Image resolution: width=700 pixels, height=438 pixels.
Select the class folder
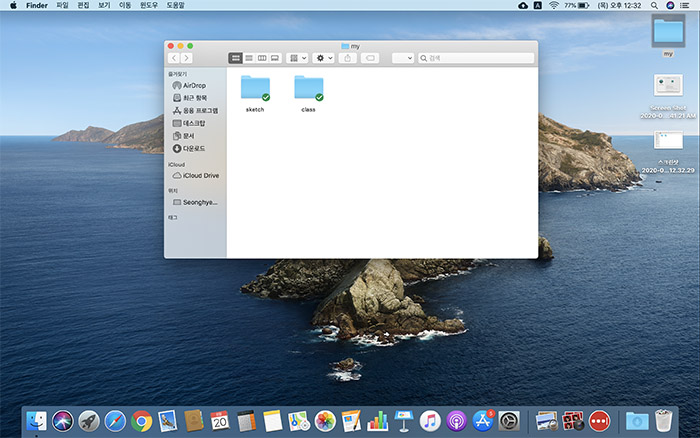click(x=308, y=93)
